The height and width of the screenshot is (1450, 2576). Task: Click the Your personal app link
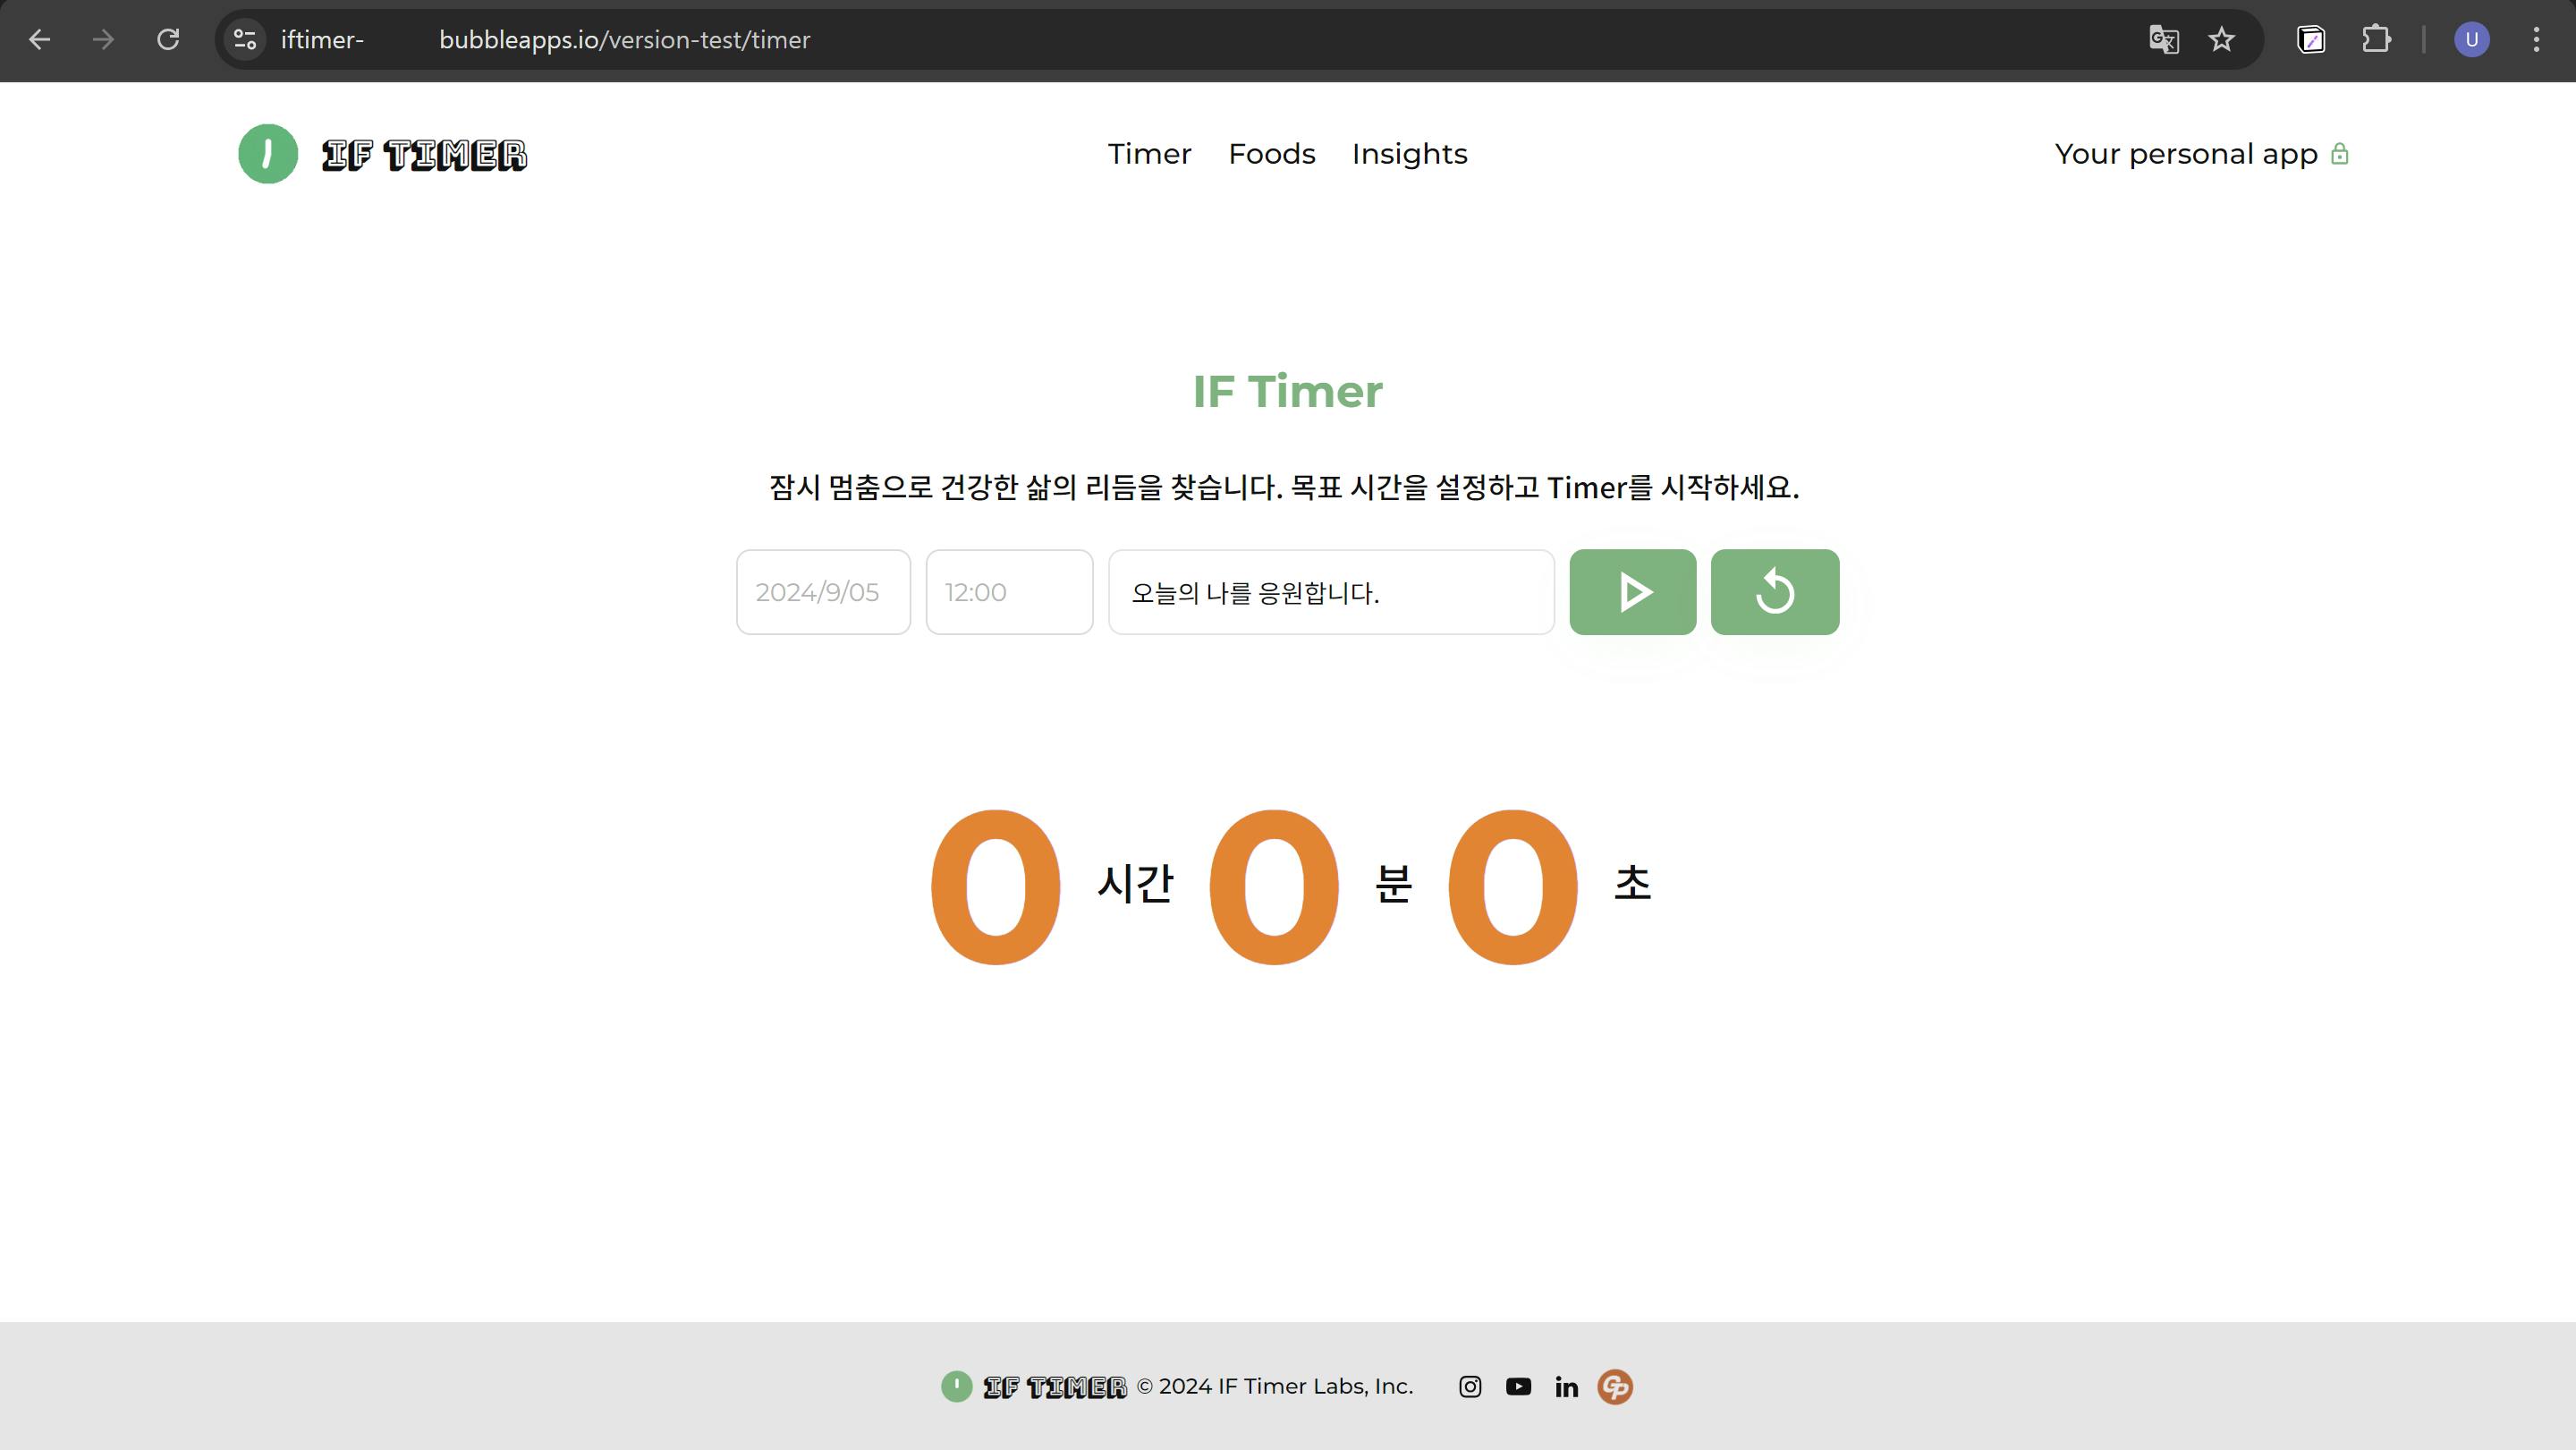[x=2186, y=154]
